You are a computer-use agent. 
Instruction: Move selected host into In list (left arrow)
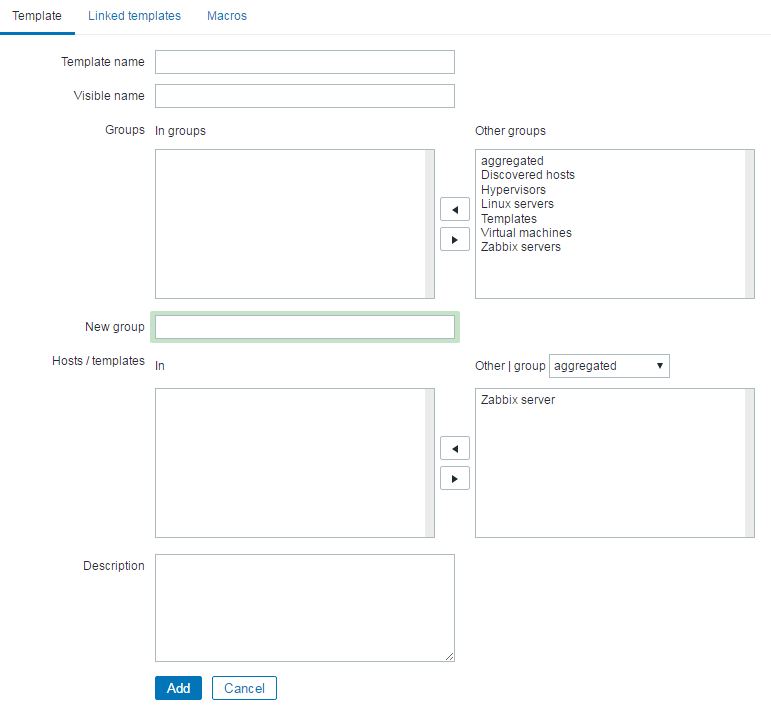point(455,449)
